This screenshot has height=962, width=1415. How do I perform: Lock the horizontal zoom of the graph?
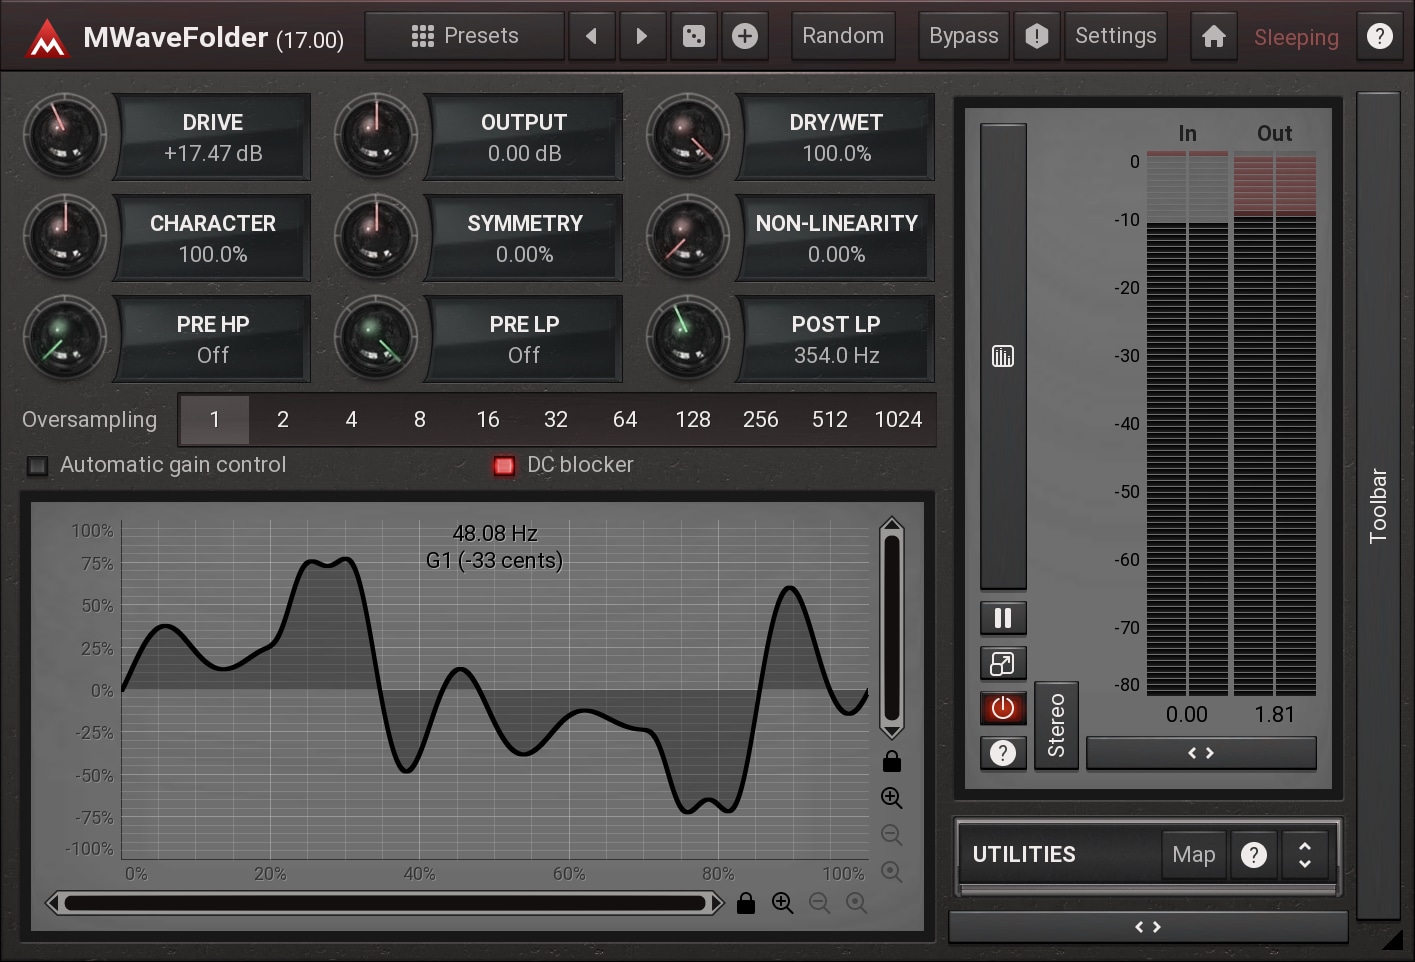(746, 904)
